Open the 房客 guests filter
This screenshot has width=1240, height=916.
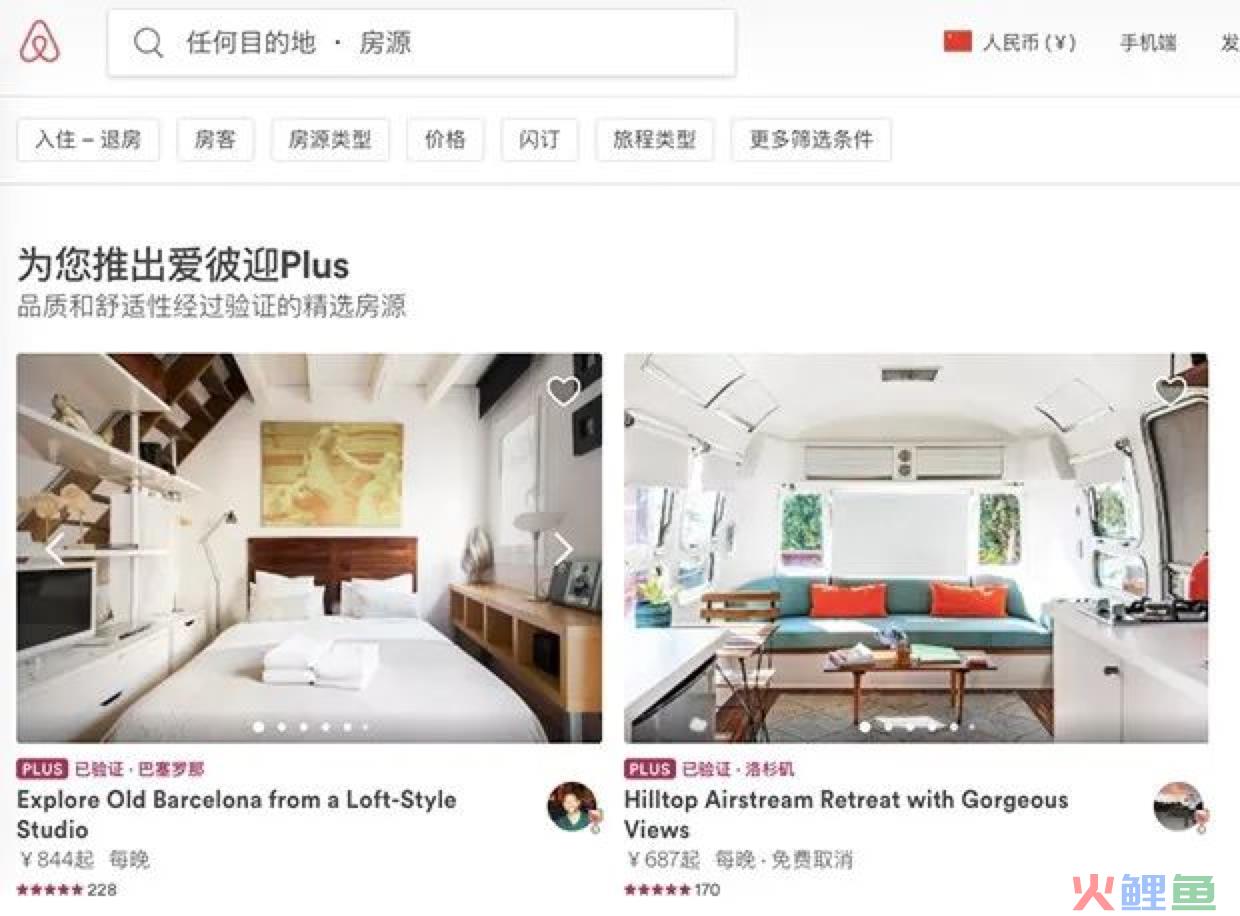coord(215,139)
